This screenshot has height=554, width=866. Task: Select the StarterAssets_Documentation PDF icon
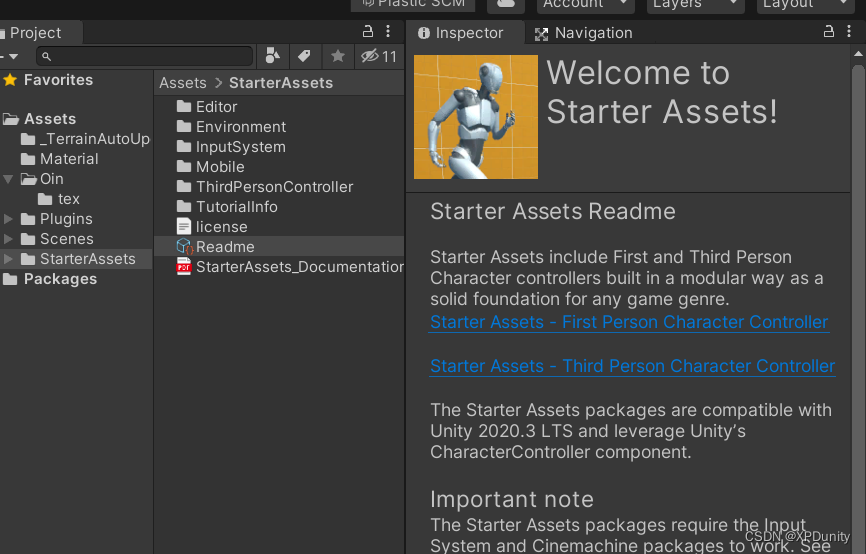[x=183, y=267]
